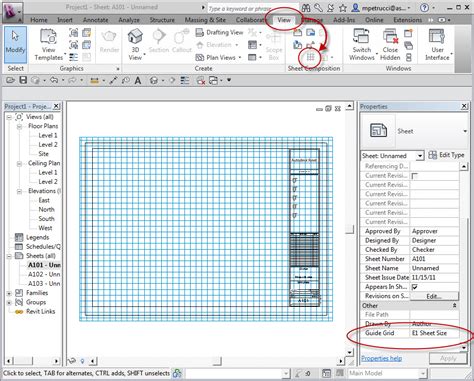This screenshot has width=474, height=381.
Task: Expand the Families tree node
Action: click(x=9, y=293)
